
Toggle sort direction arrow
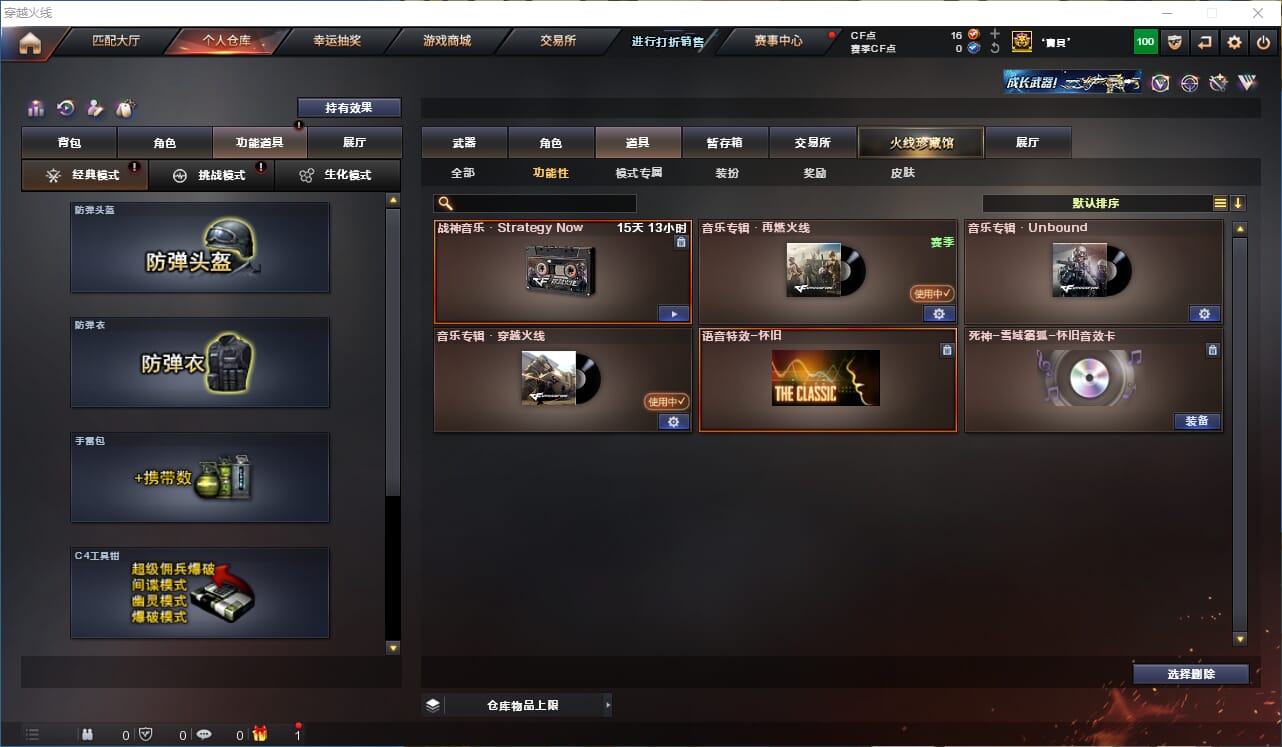coord(1238,203)
